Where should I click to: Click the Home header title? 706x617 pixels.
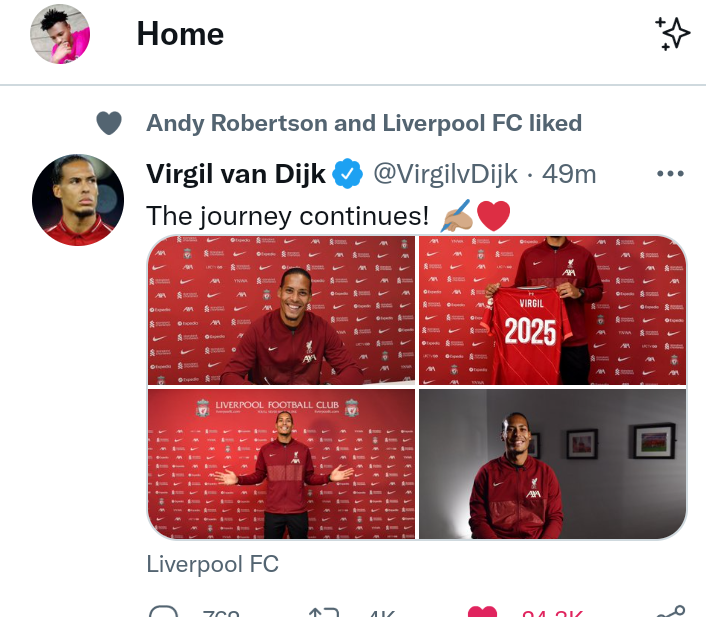click(x=180, y=34)
